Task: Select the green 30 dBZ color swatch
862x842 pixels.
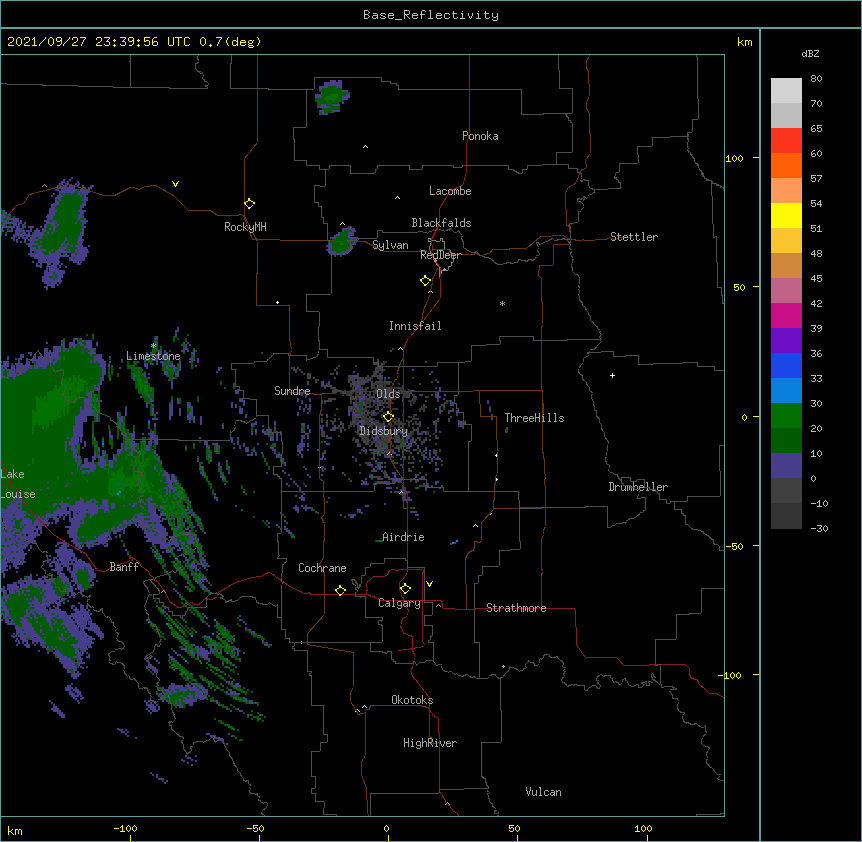Action: pyautogui.click(x=786, y=416)
